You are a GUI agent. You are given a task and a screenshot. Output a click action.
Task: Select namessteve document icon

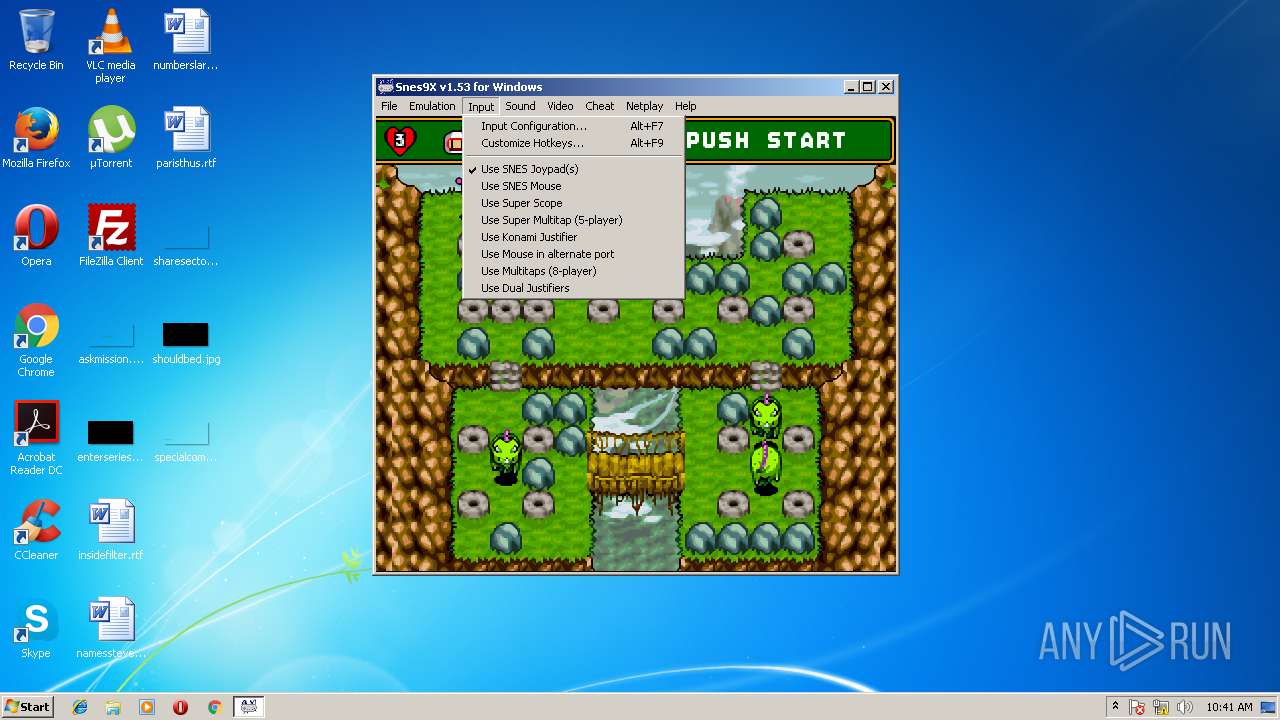point(110,628)
